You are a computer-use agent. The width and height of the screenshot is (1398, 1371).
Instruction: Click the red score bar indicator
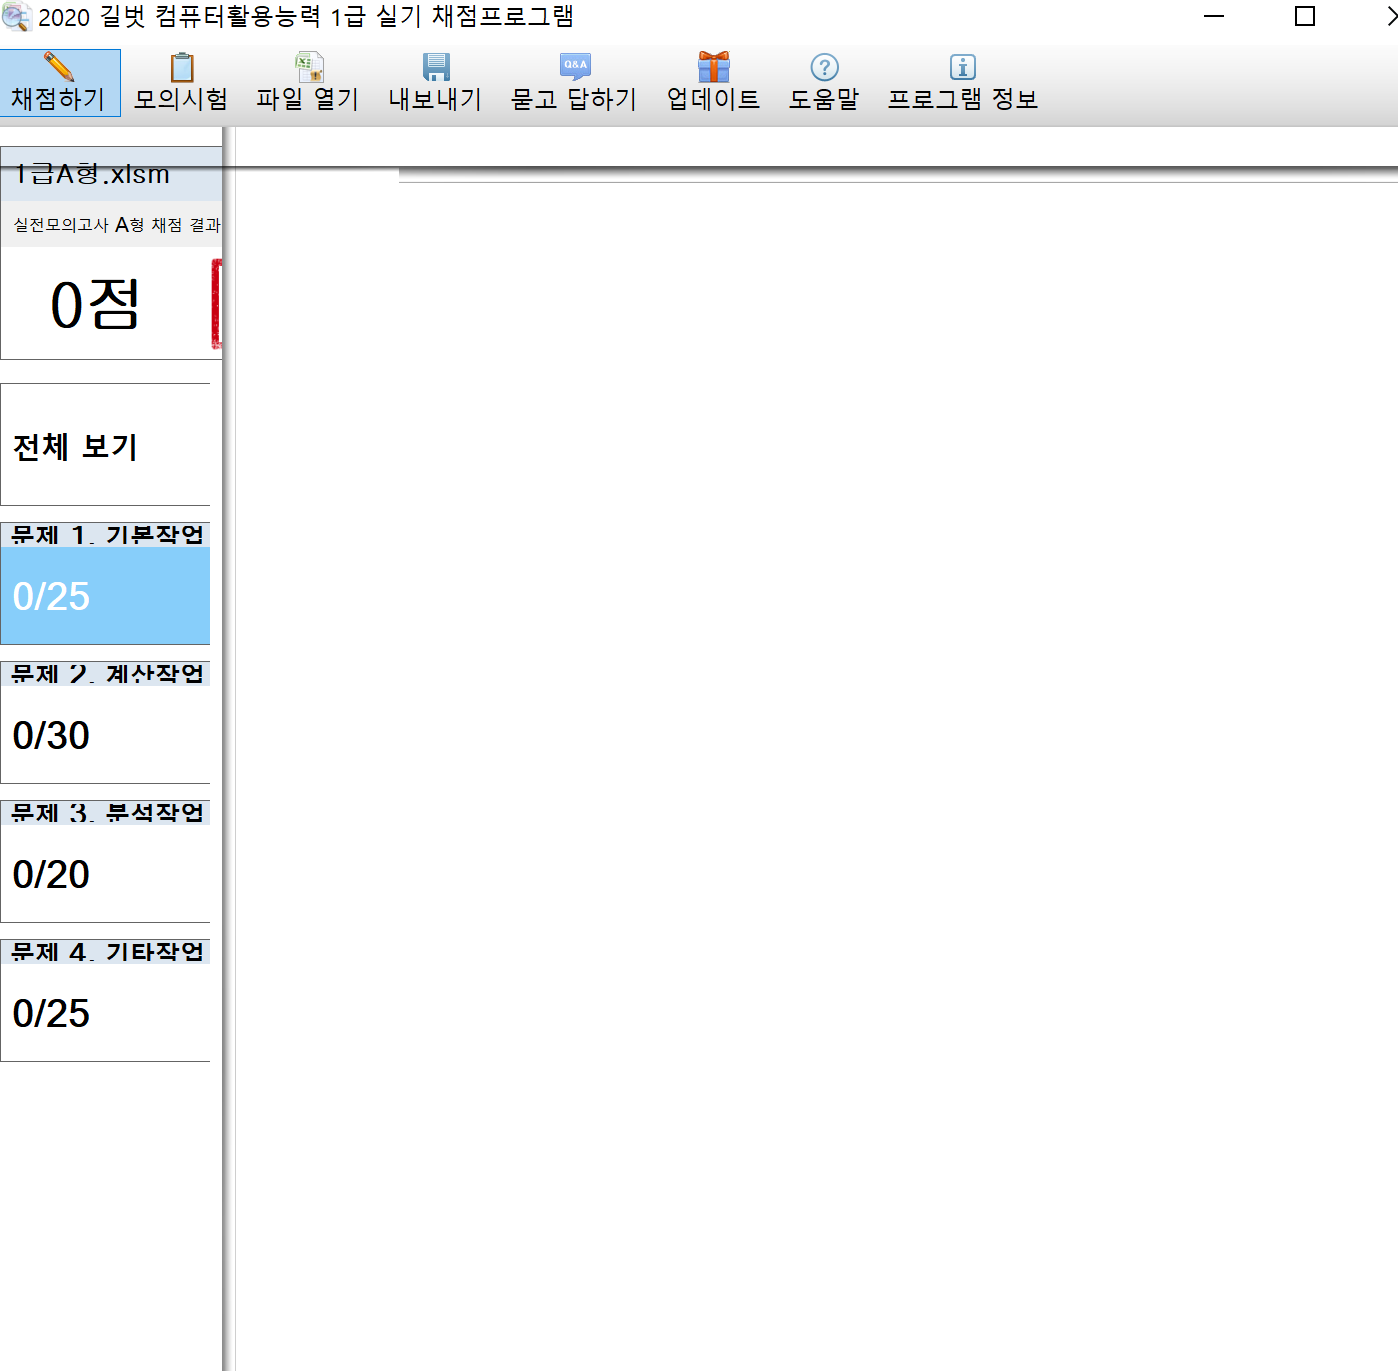(x=216, y=303)
